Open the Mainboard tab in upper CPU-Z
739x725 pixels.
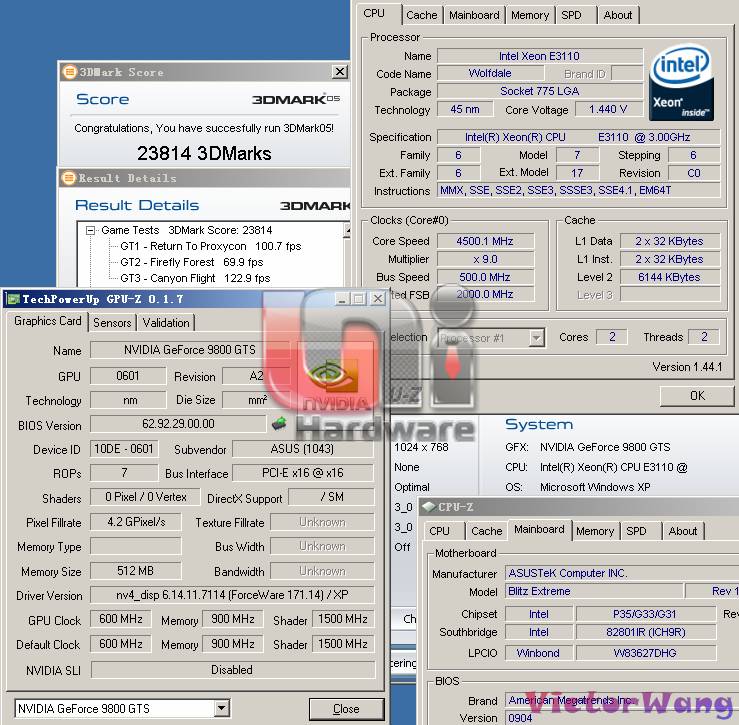pyautogui.click(x=474, y=15)
